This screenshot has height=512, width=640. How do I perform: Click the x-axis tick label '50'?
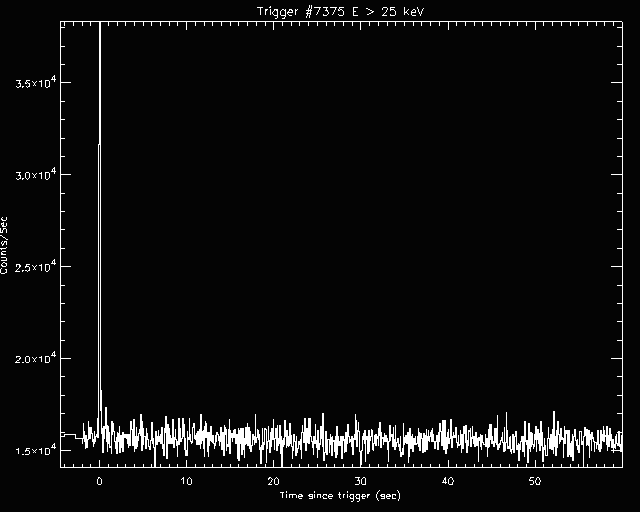535,481
